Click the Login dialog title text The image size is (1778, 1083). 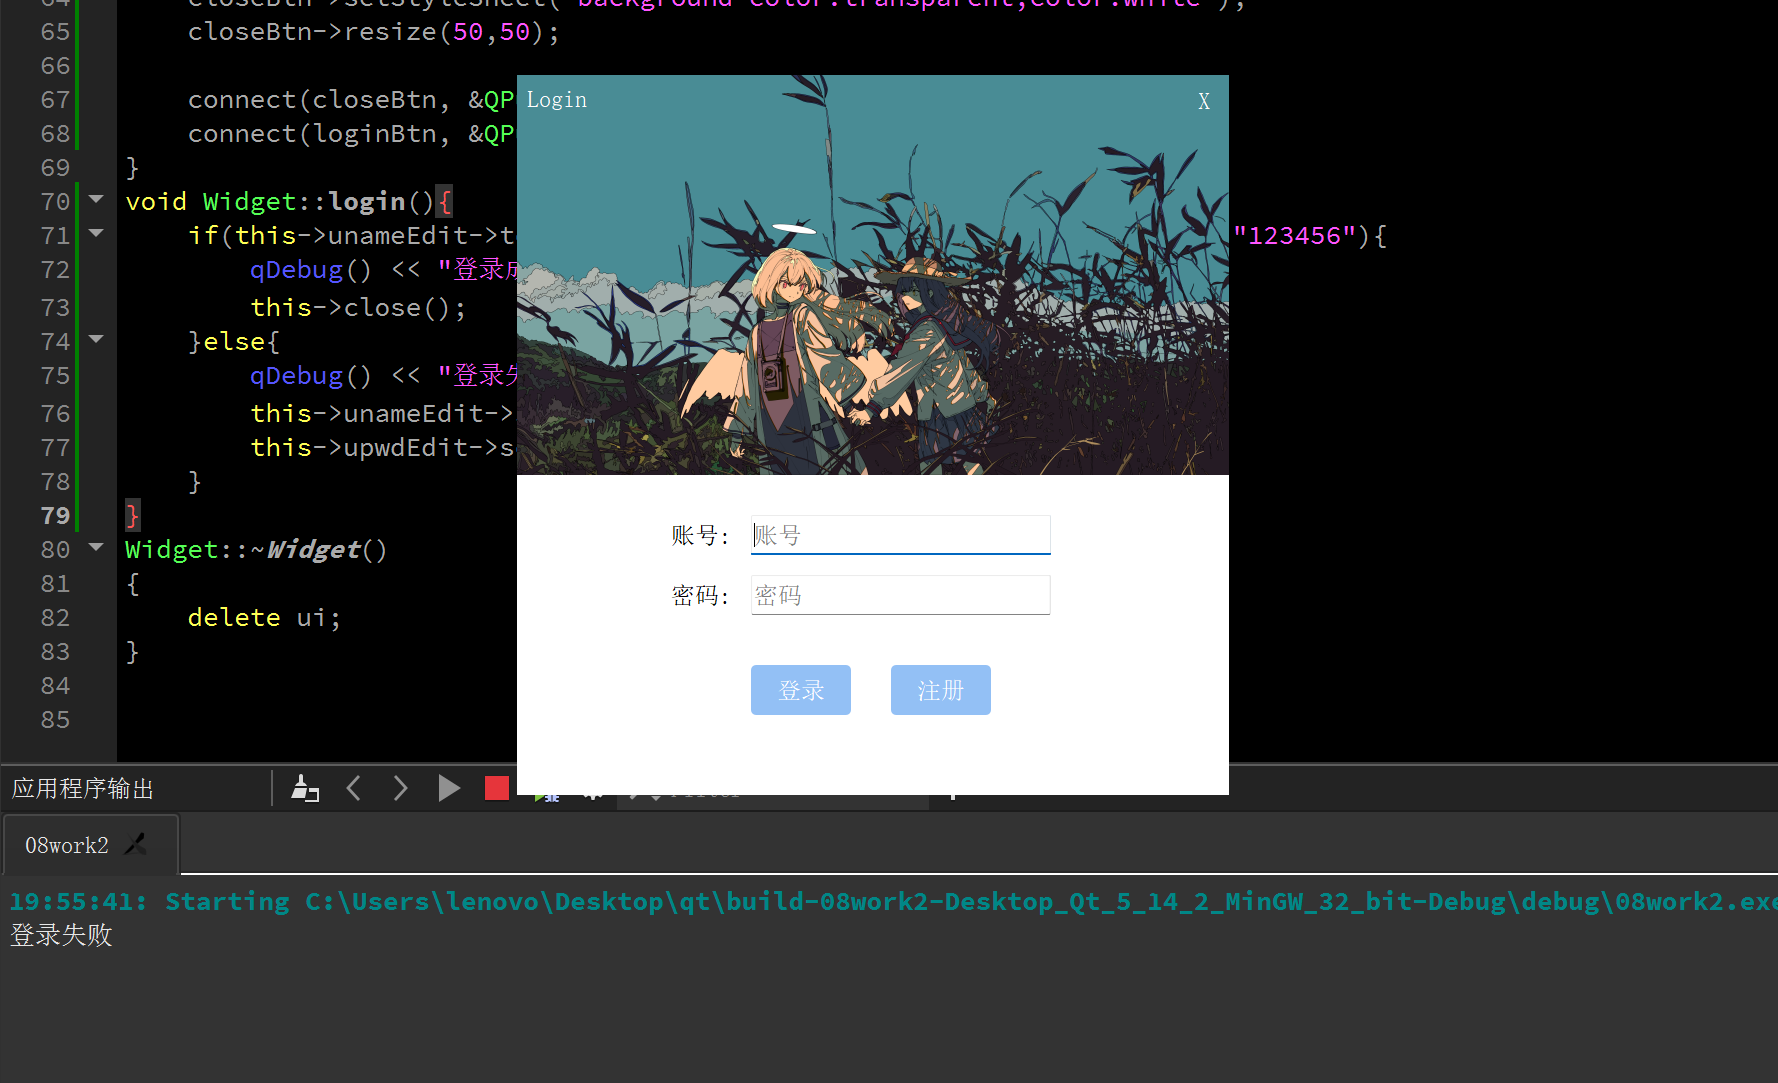point(557,100)
